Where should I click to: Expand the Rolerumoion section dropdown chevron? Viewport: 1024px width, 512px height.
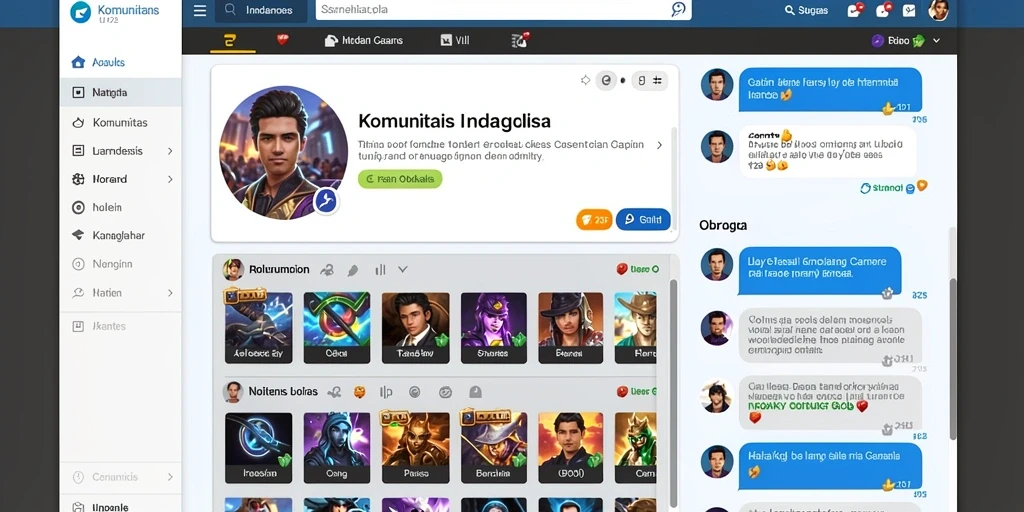[403, 269]
